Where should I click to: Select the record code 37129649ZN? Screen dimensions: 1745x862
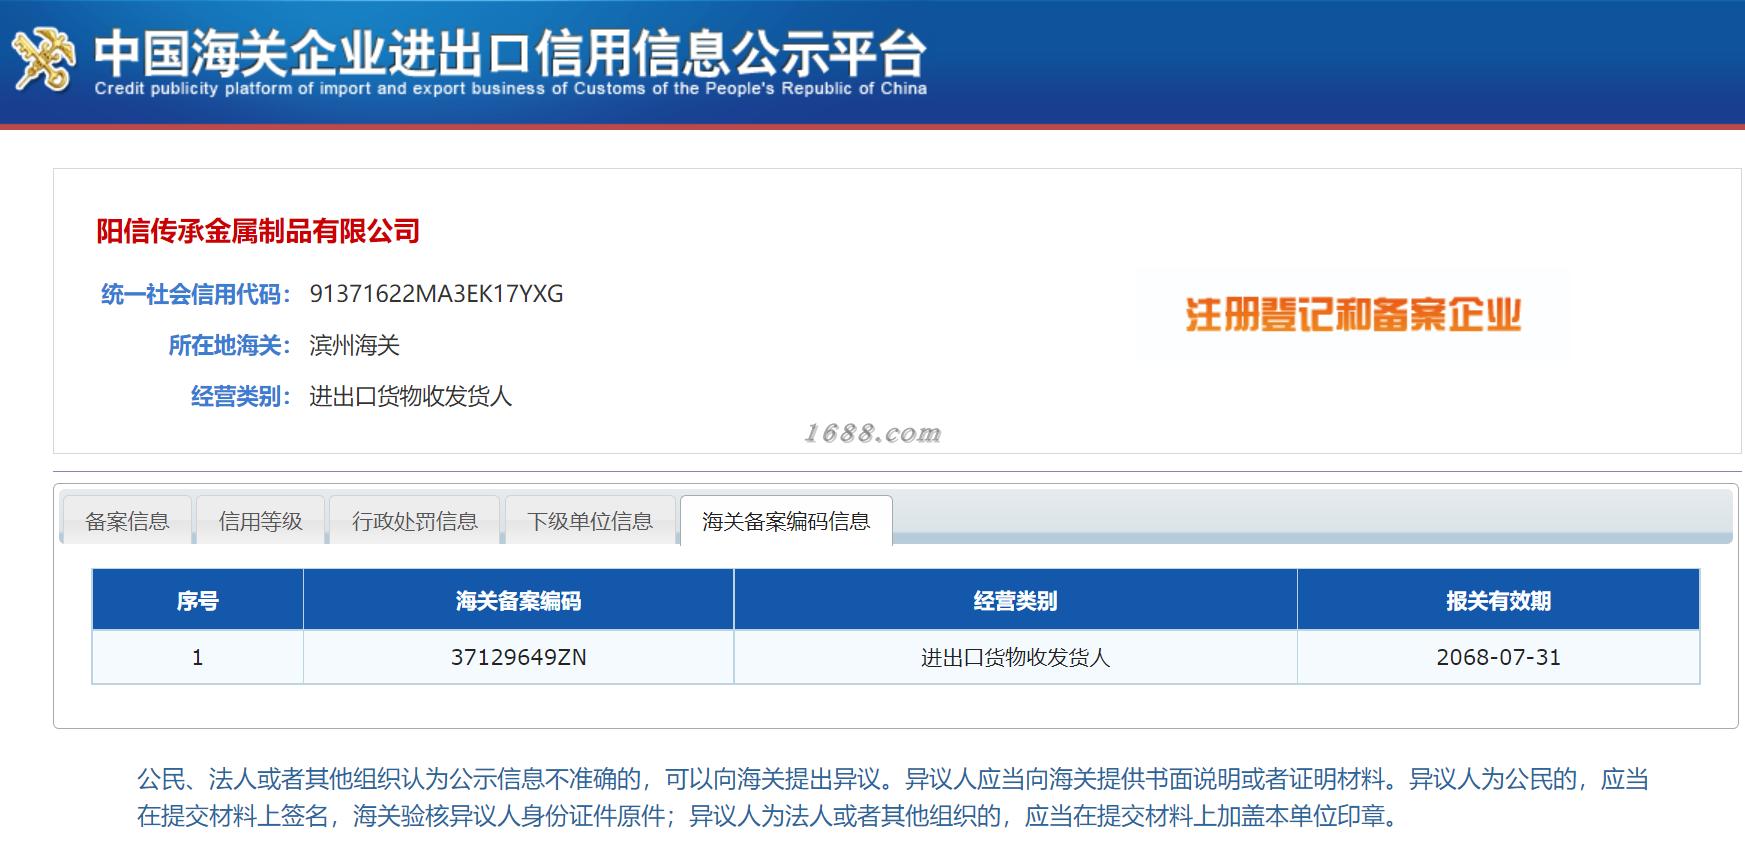(x=518, y=657)
